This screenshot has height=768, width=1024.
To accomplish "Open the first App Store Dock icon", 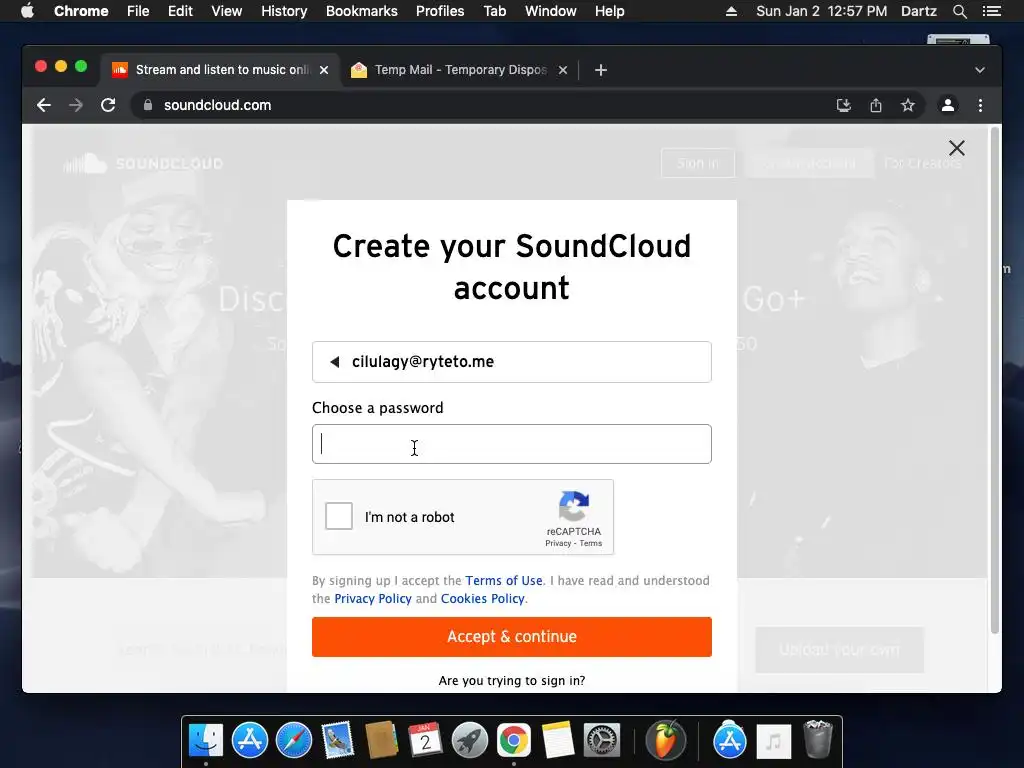I will coord(249,741).
